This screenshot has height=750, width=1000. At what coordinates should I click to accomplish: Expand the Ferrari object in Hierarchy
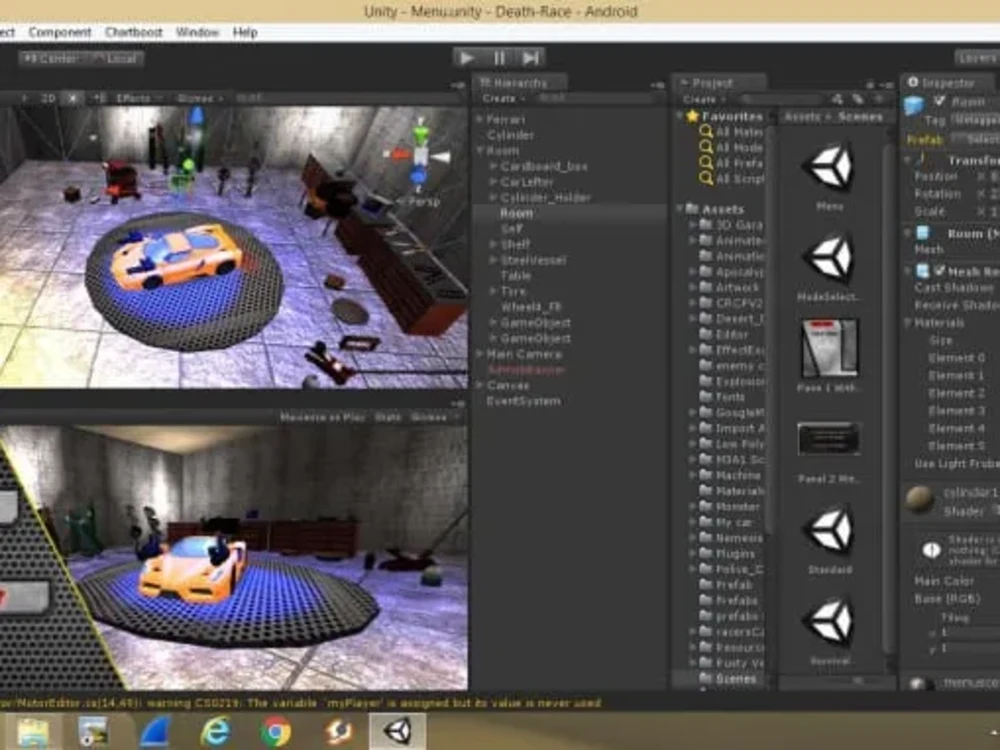pos(480,120)
